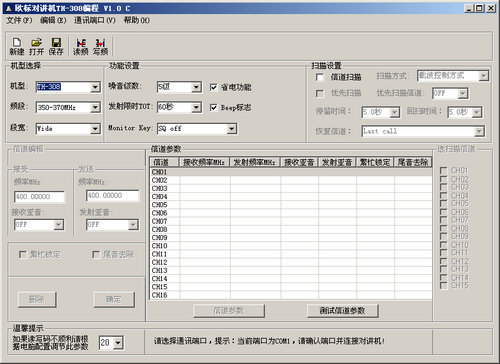Click the 尾音去除 column header

tap(413, 162)
